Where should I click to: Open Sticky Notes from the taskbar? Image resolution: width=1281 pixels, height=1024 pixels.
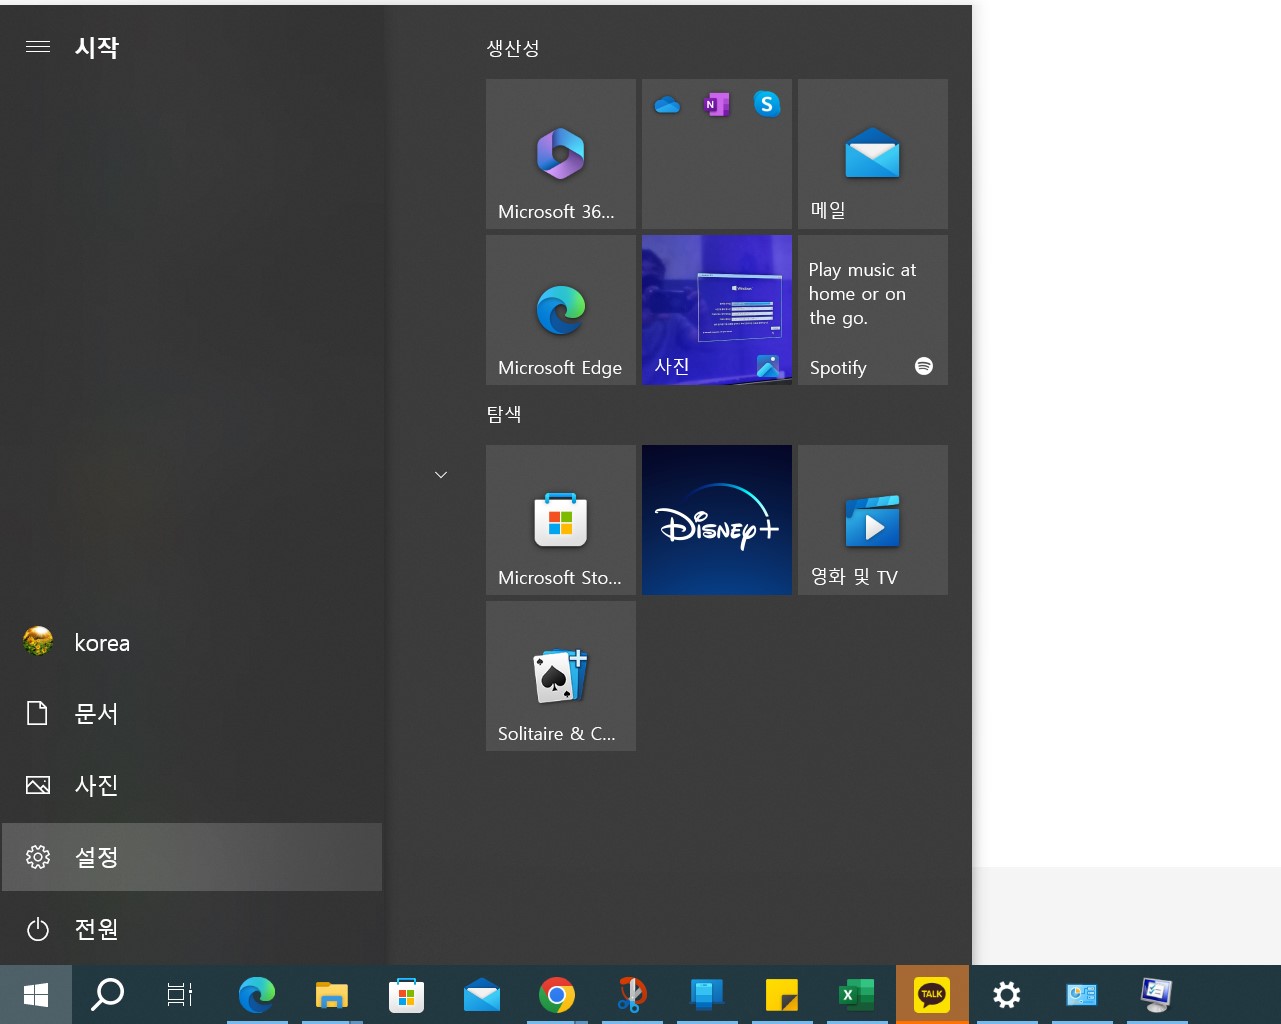click(x=782, y=994)
